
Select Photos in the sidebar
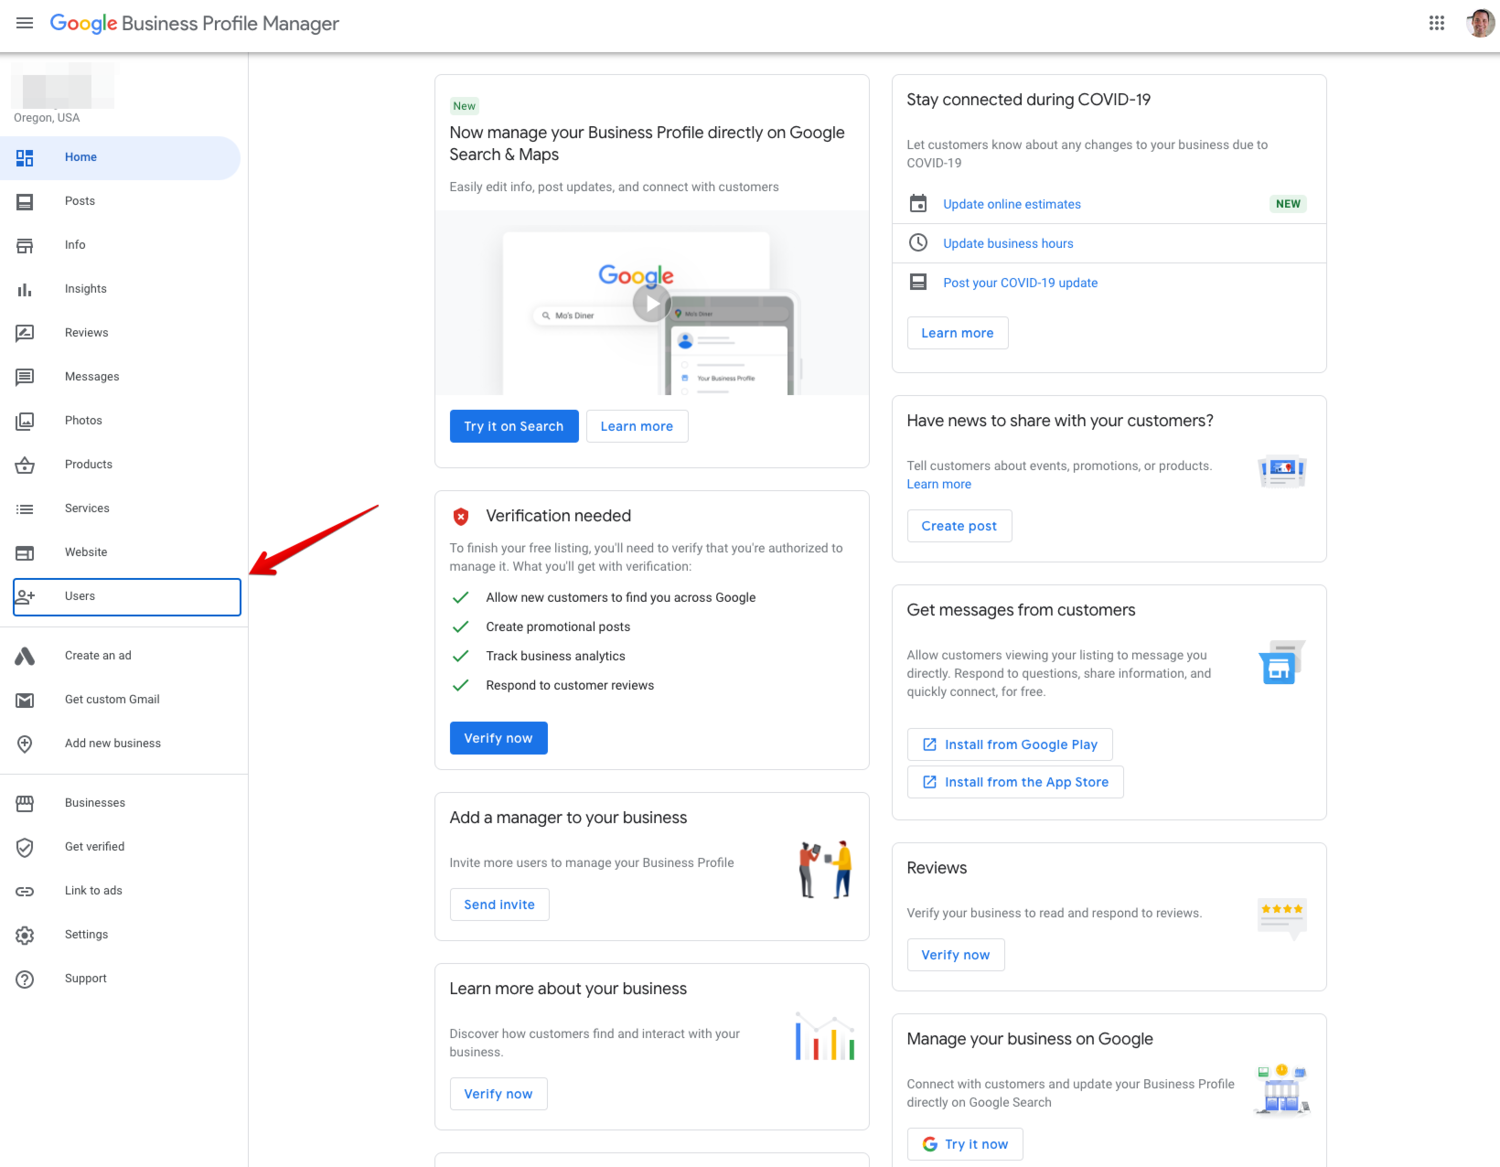pyautogui.click(x=120, y=421)
